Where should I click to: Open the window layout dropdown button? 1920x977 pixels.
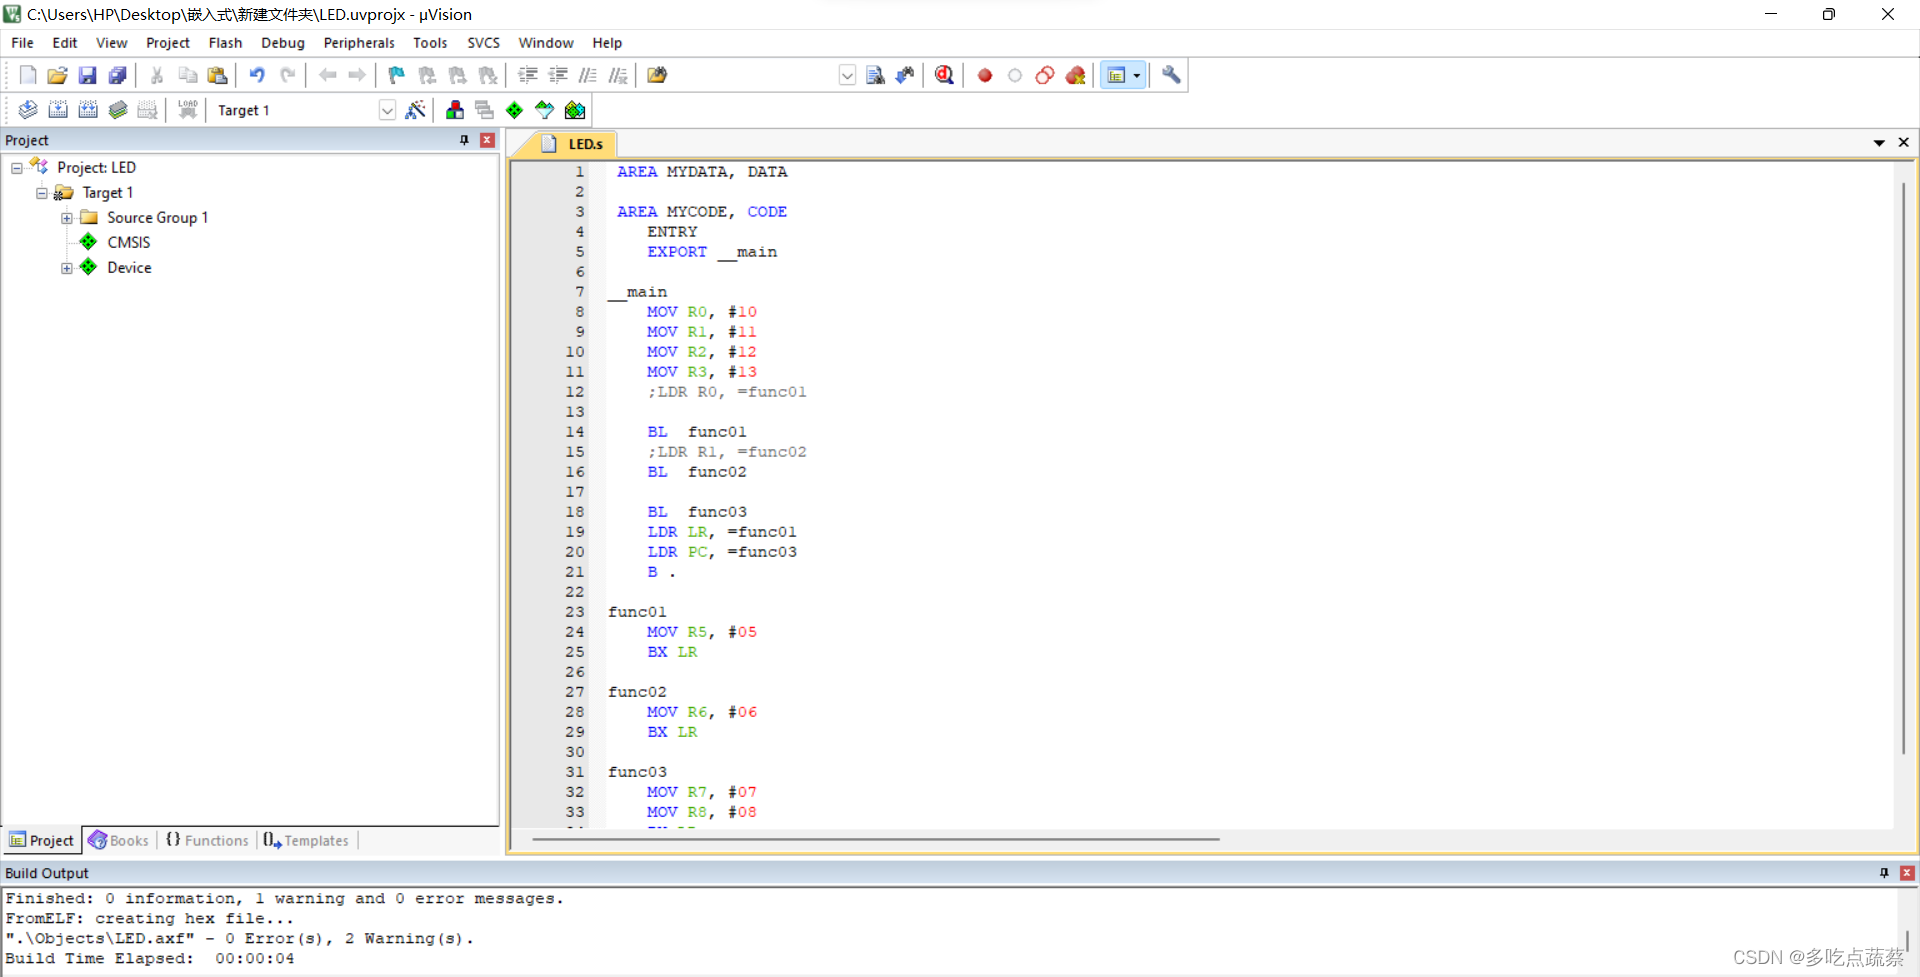(x=1137, y=75)
